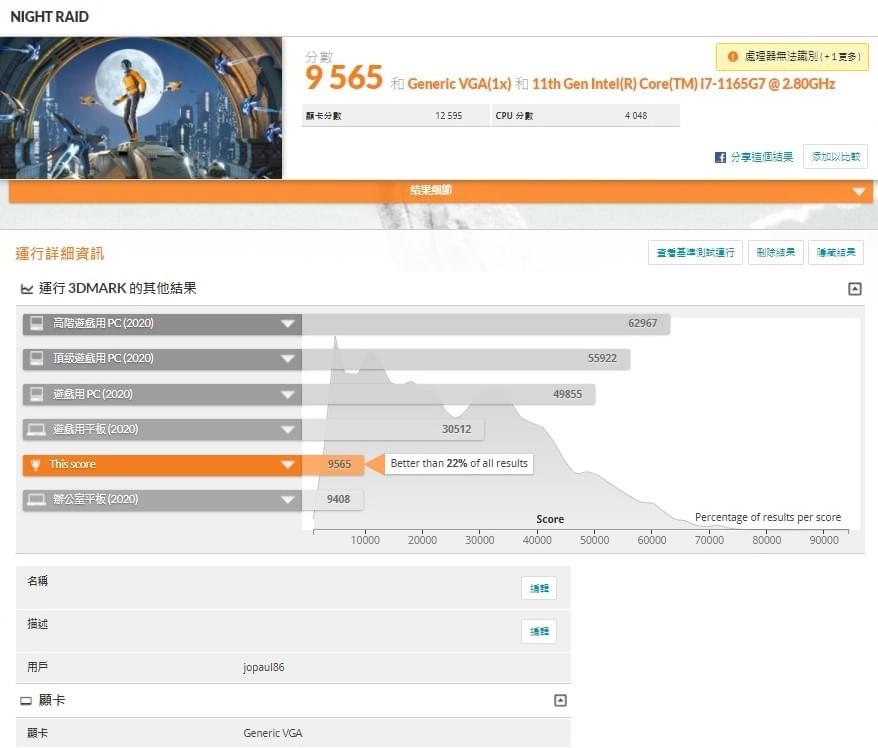
Task: Open the 11th Gen Intel Core i7-1165G7 link
Action: (683, 84)
